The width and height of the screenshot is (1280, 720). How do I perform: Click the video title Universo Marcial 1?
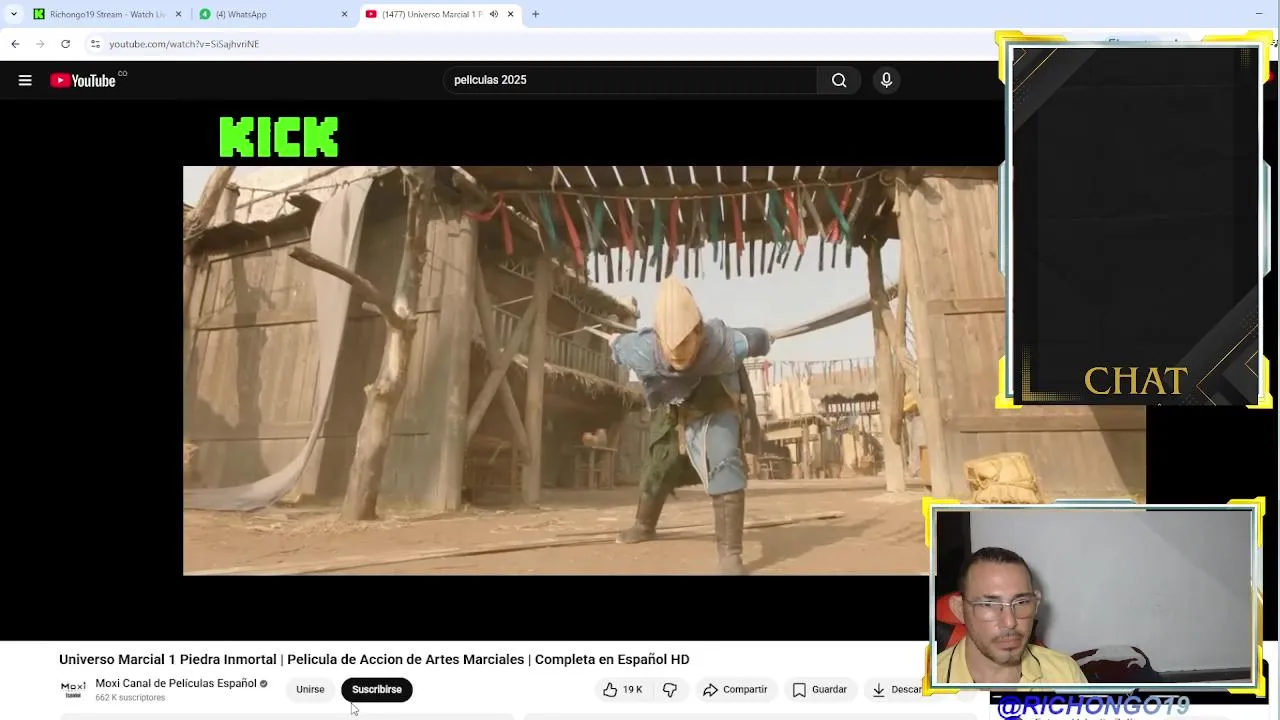(374, 659)
